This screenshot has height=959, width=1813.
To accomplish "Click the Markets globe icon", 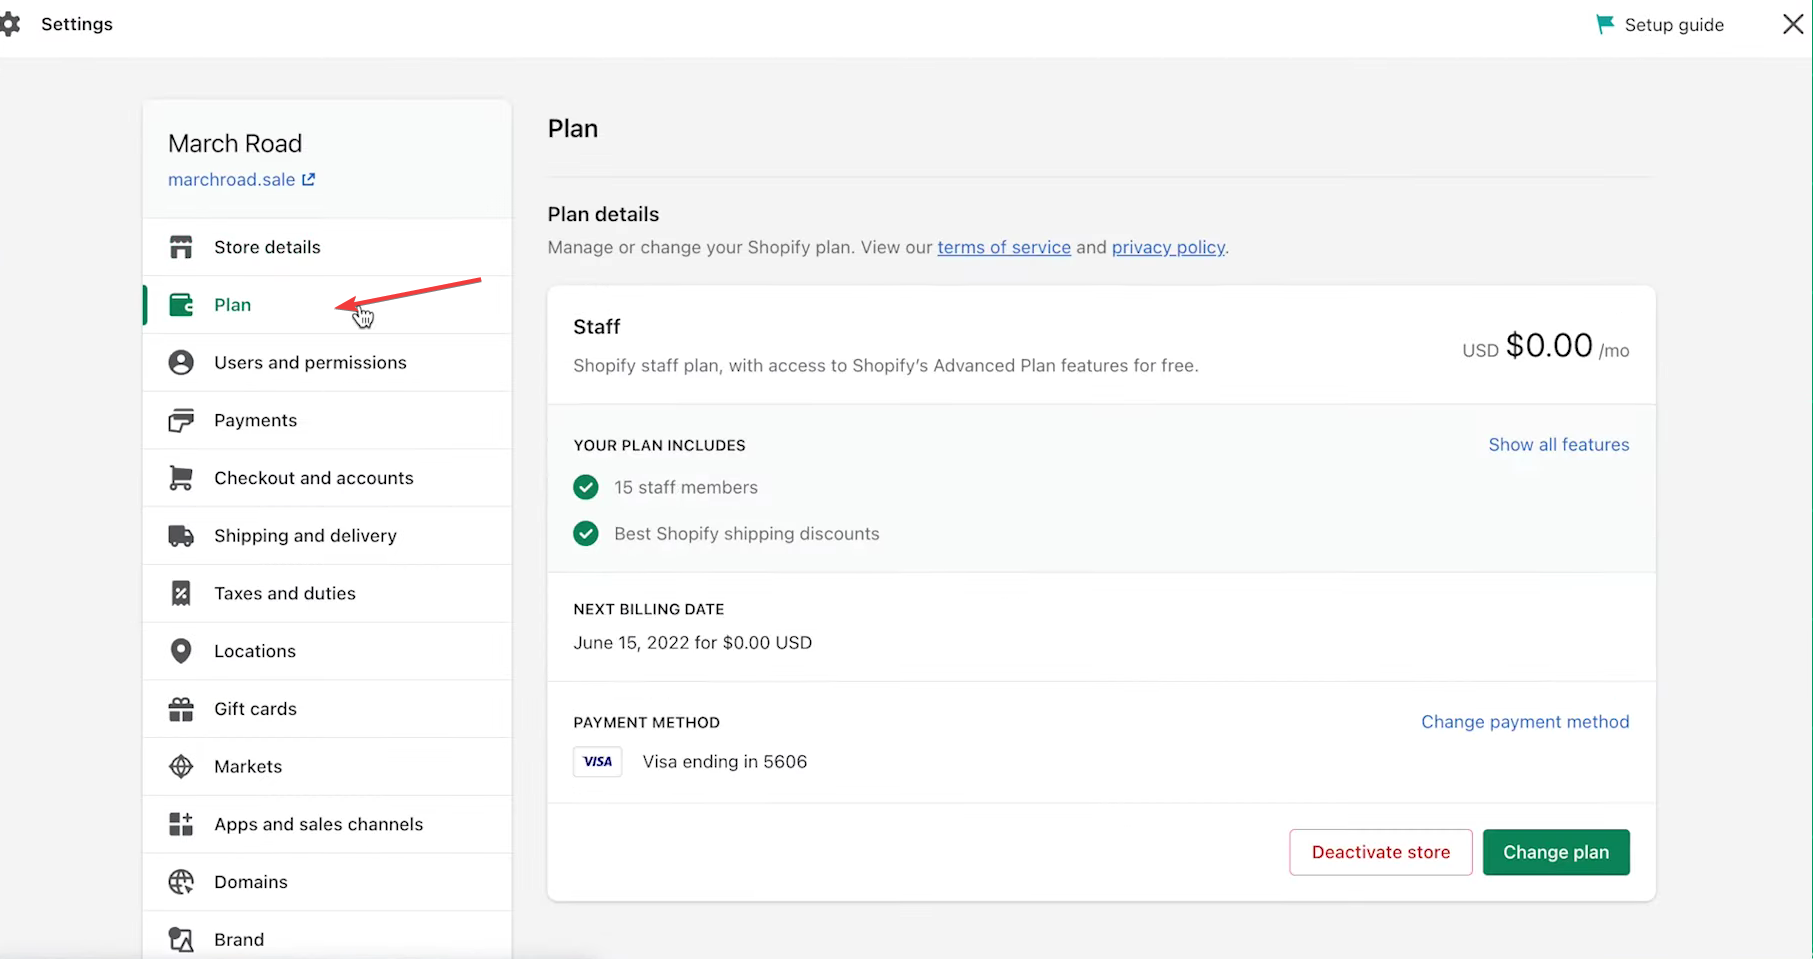I will (181, 766).
